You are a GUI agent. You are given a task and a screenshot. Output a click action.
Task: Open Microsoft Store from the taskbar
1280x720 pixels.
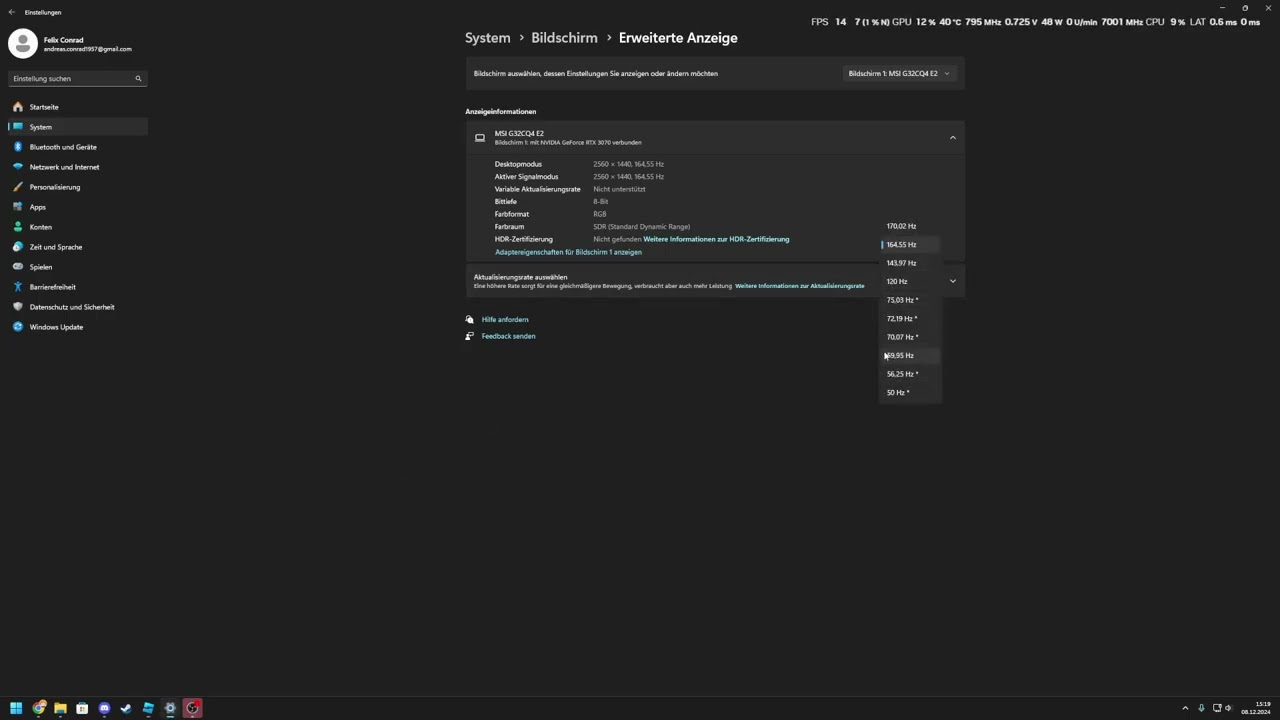[x=82, y=708]
